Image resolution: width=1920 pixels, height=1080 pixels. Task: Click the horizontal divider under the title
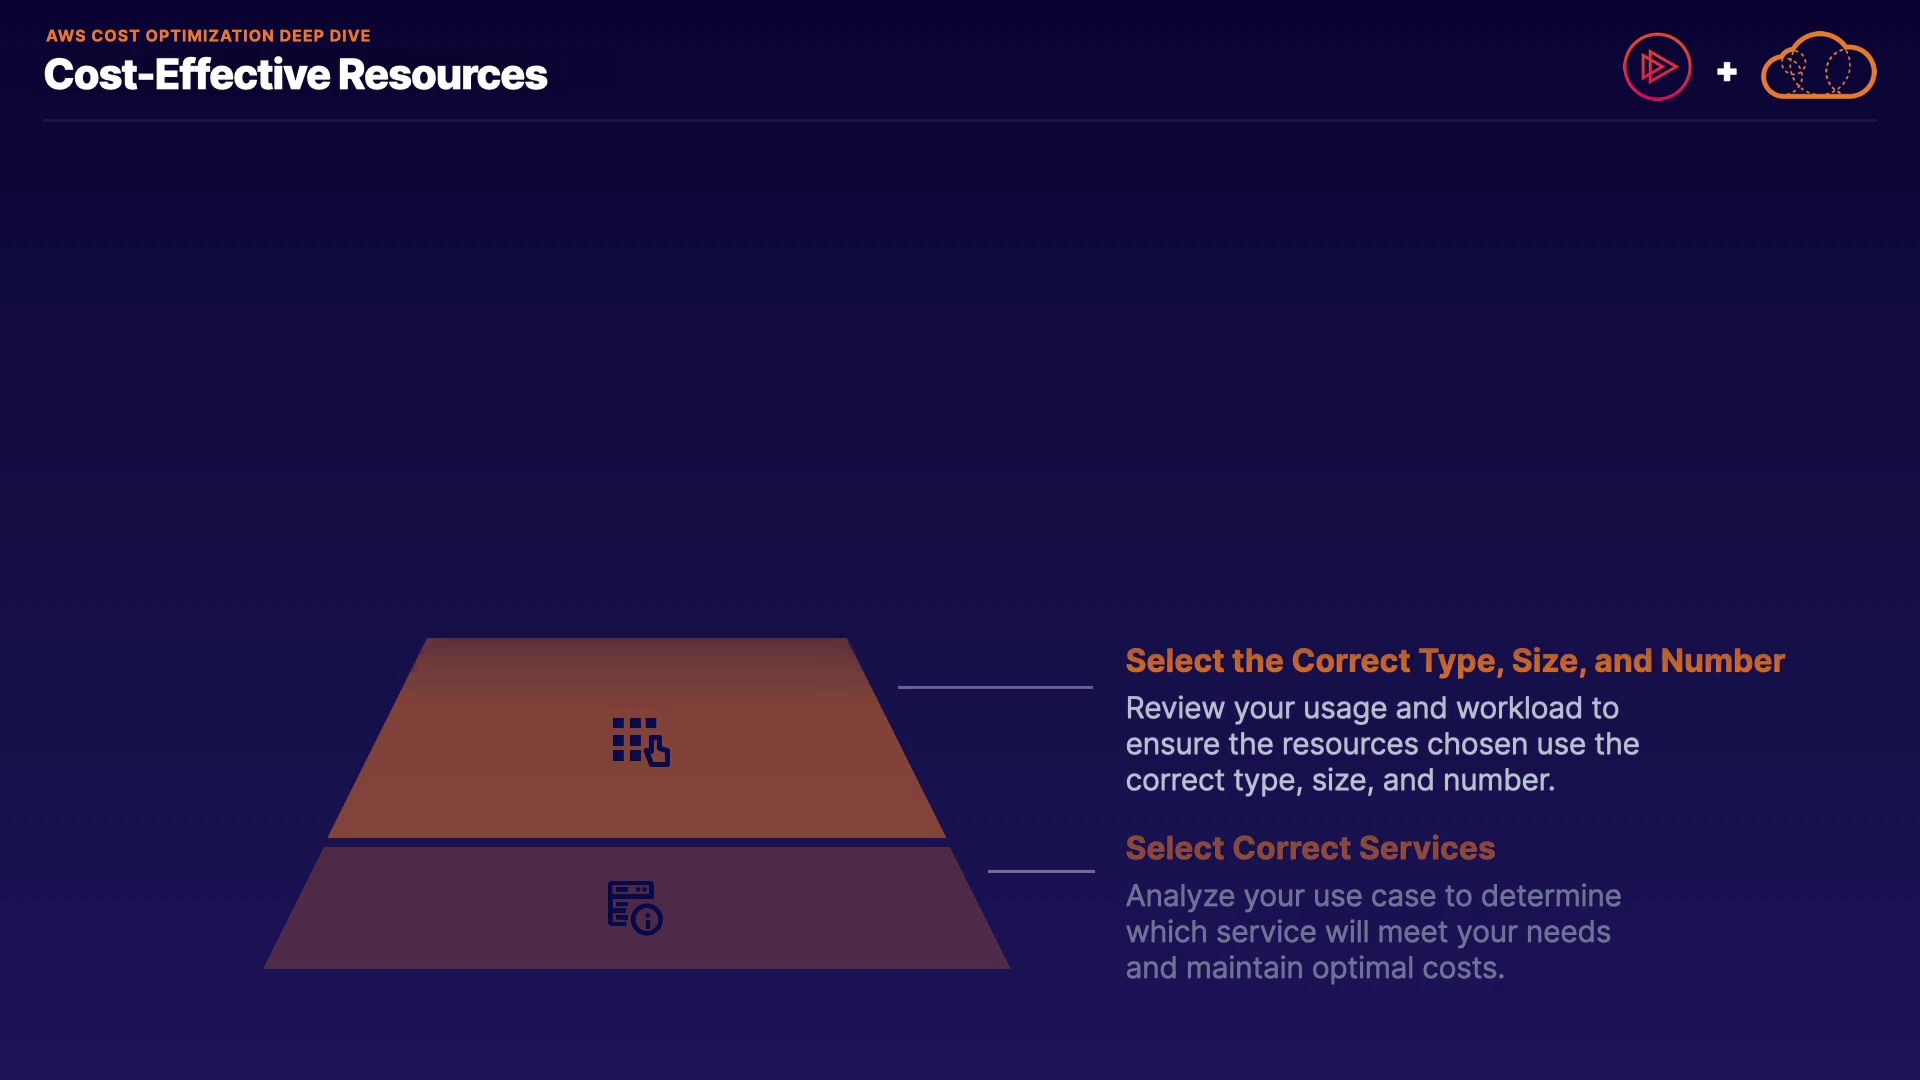[960, 121]
